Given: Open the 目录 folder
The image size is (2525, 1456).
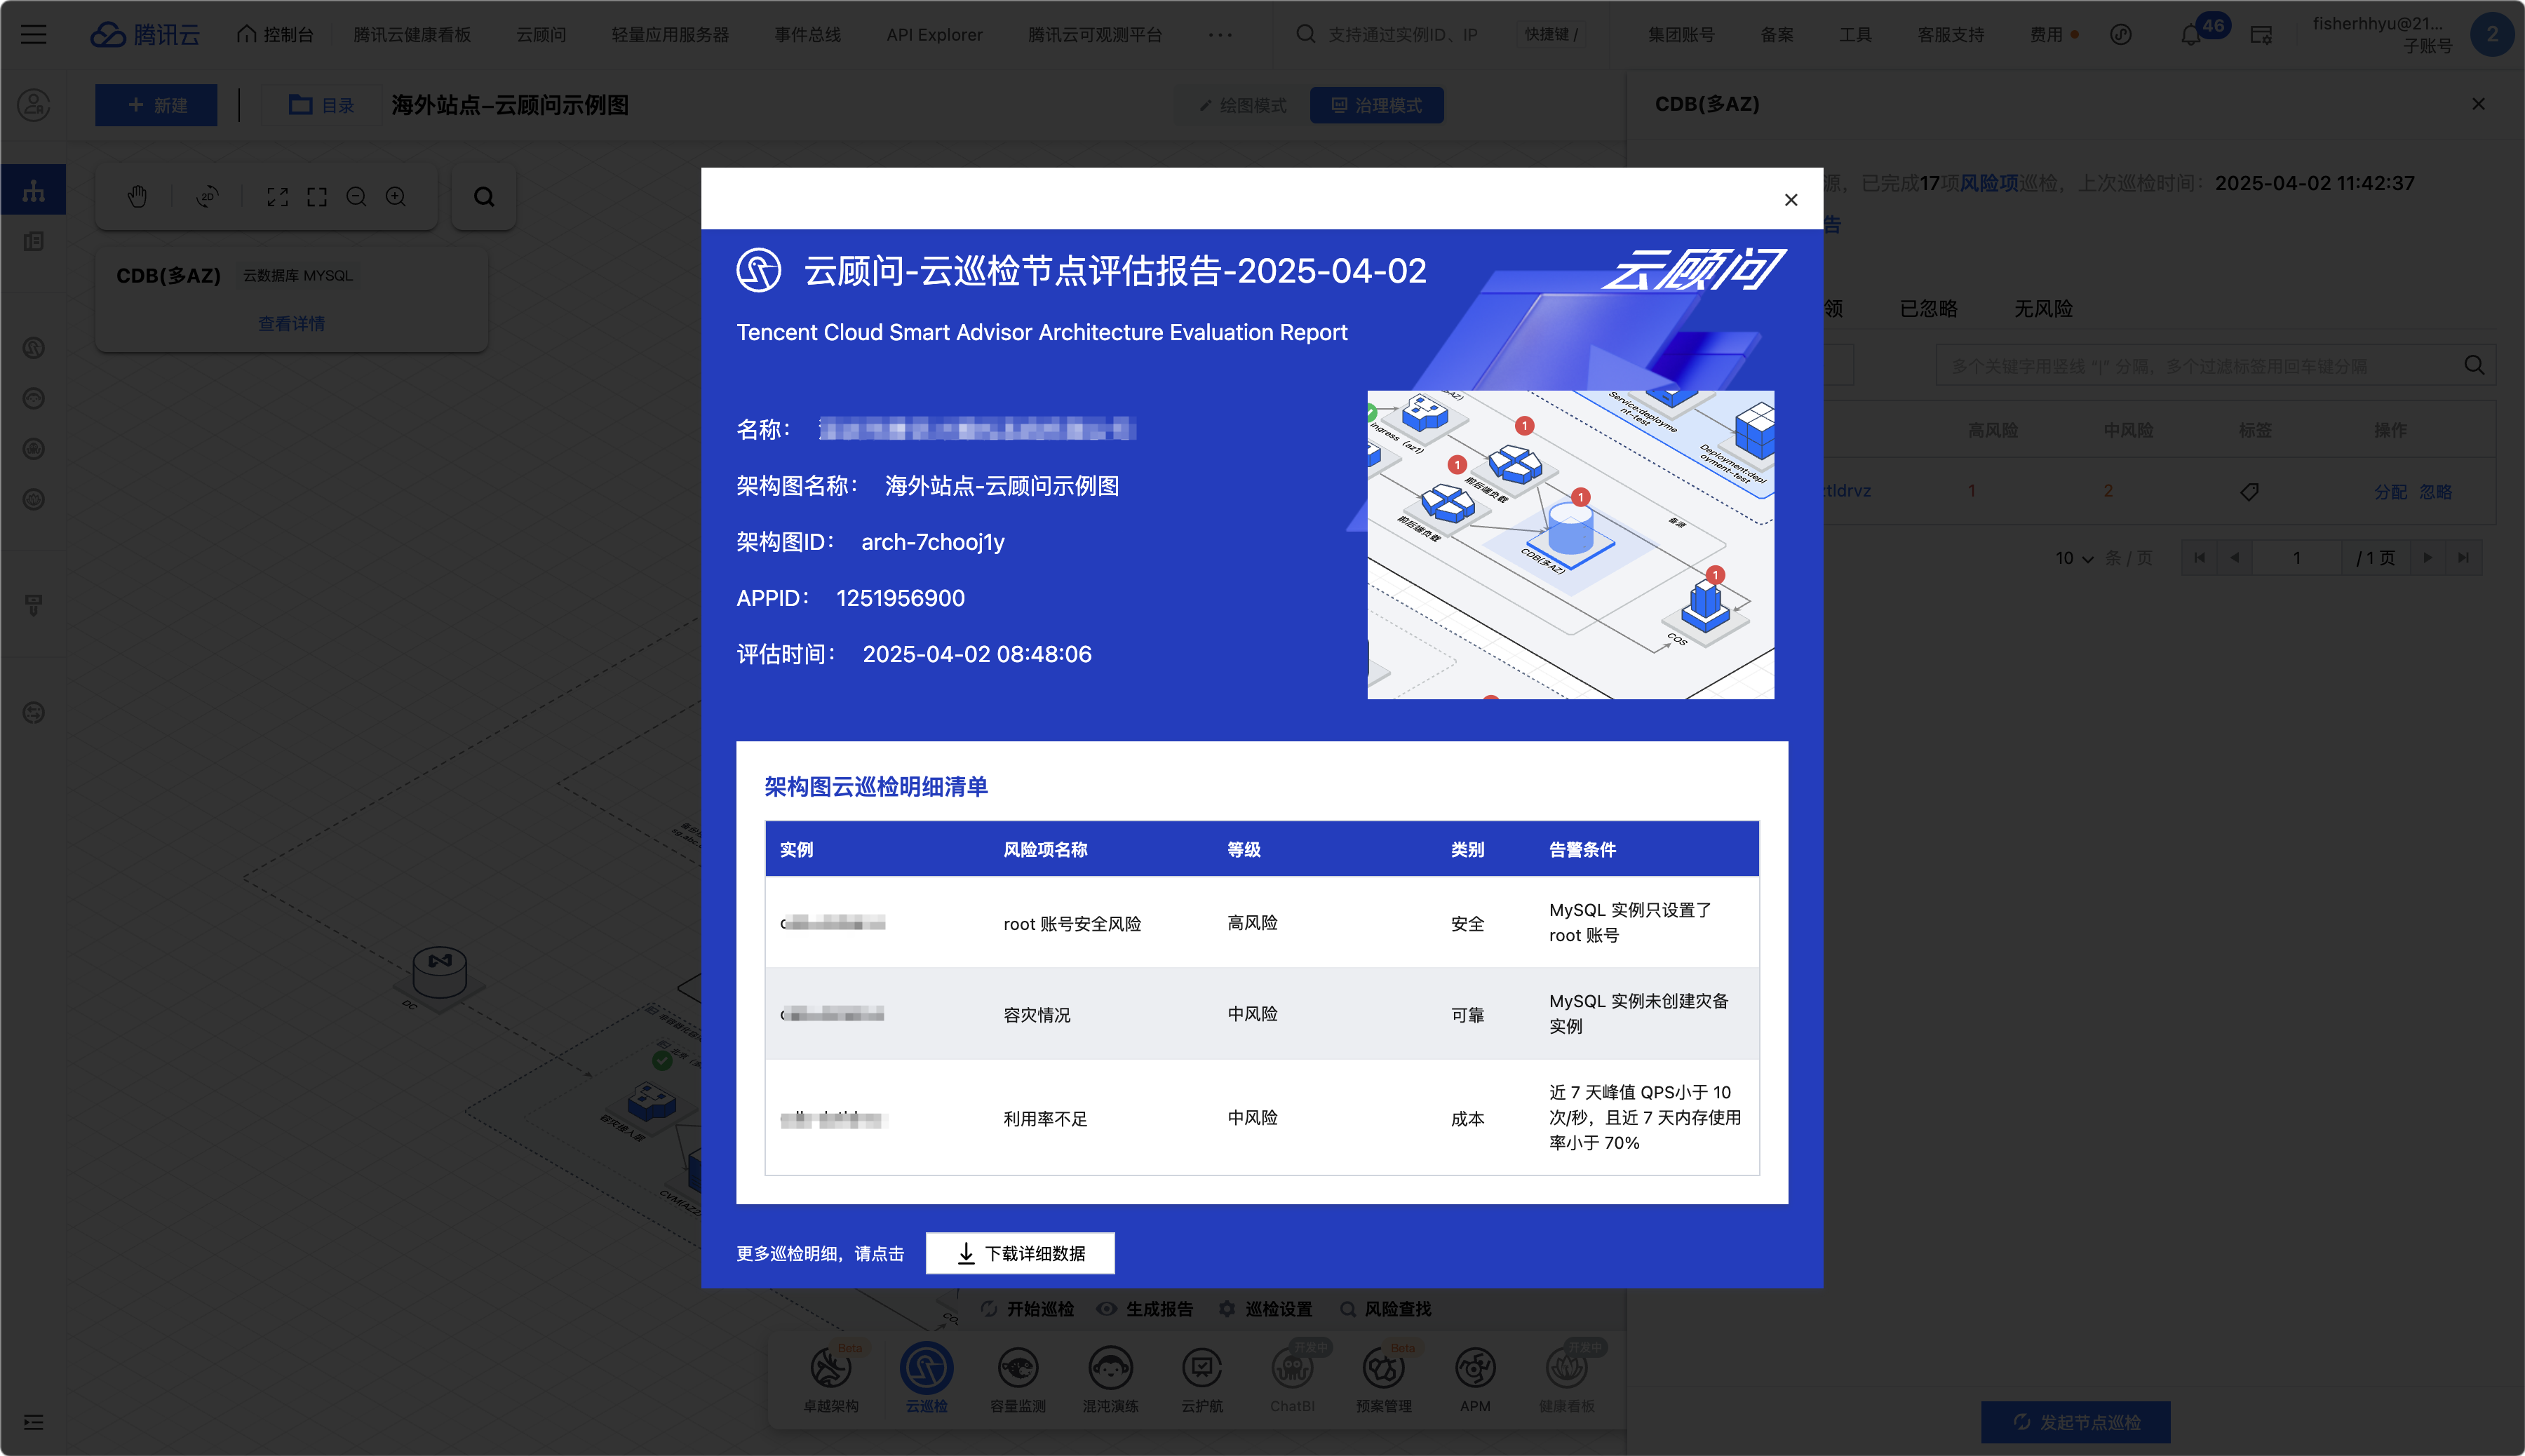Looking at the screenshot, I should pos(321,105).
